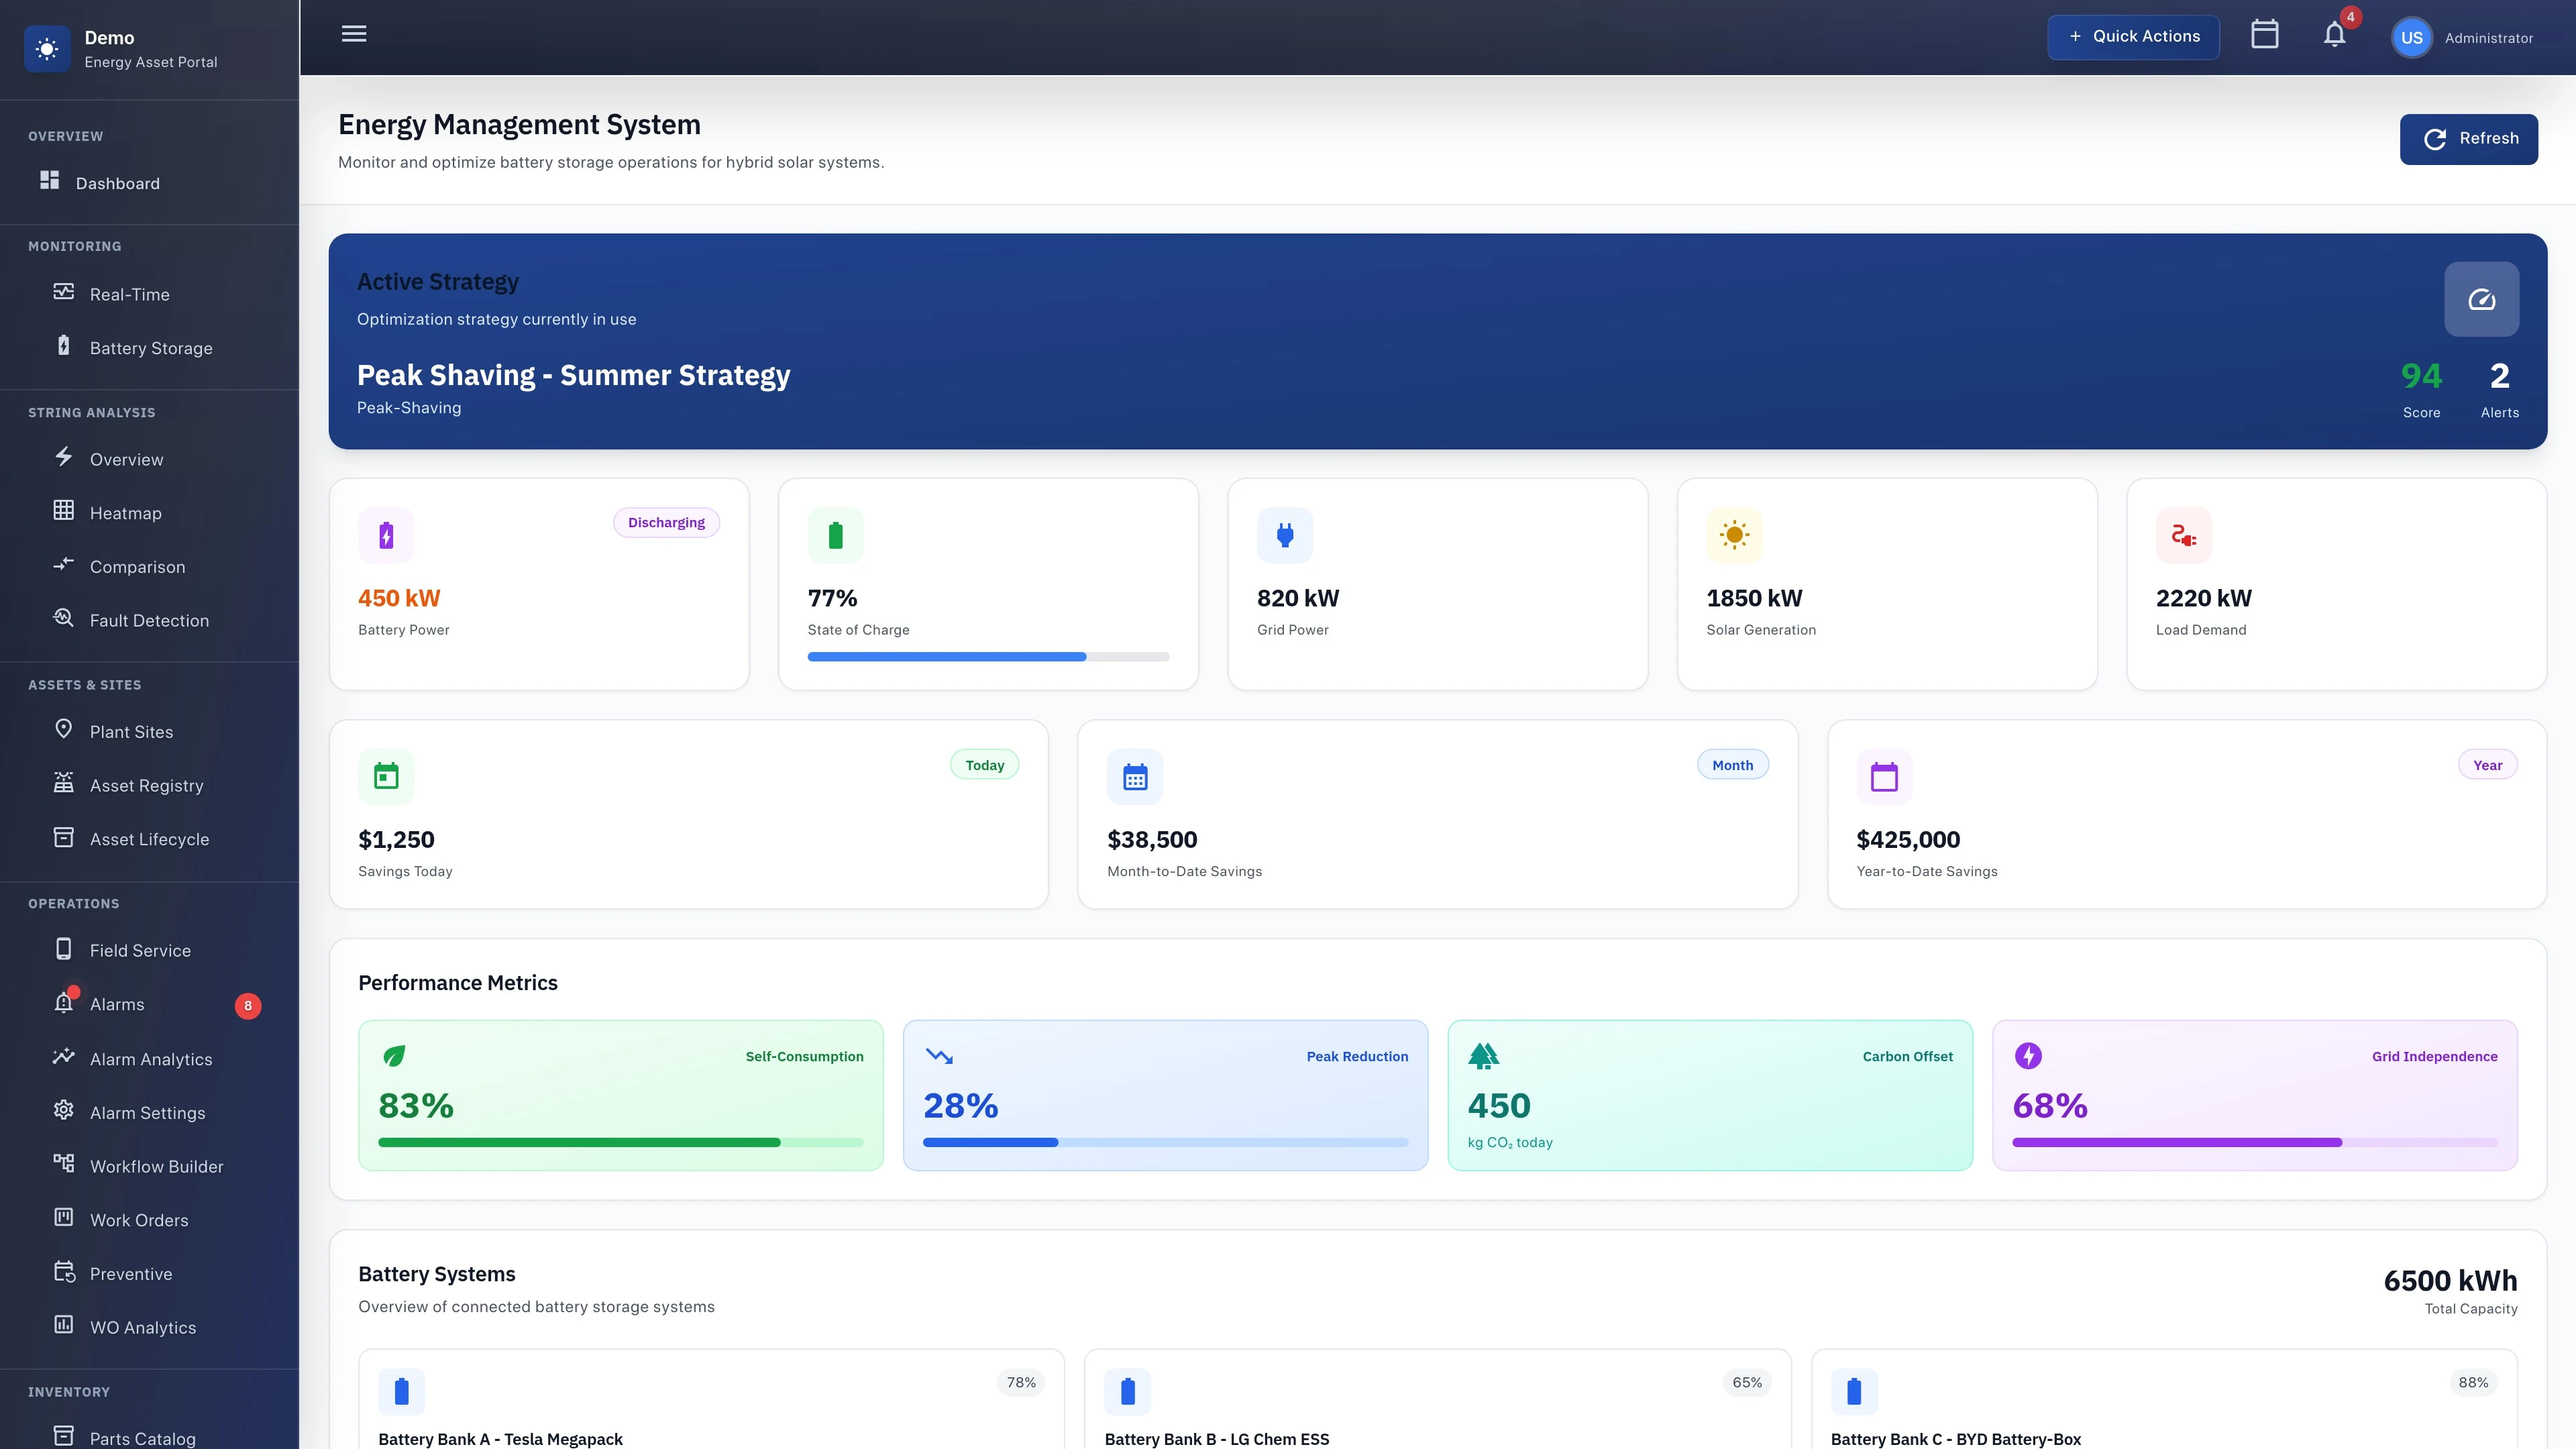Image resolution: width=2576 pixels, height=1449 pixels.
Task: Open the Plant Sites page
Action: 131,731
